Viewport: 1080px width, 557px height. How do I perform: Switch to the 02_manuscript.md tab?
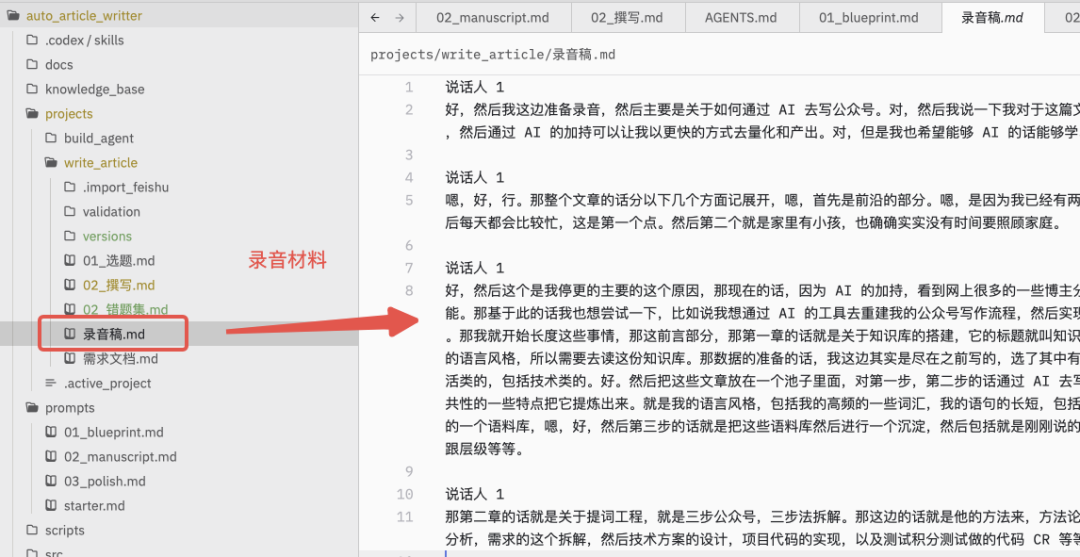point(492,18)
